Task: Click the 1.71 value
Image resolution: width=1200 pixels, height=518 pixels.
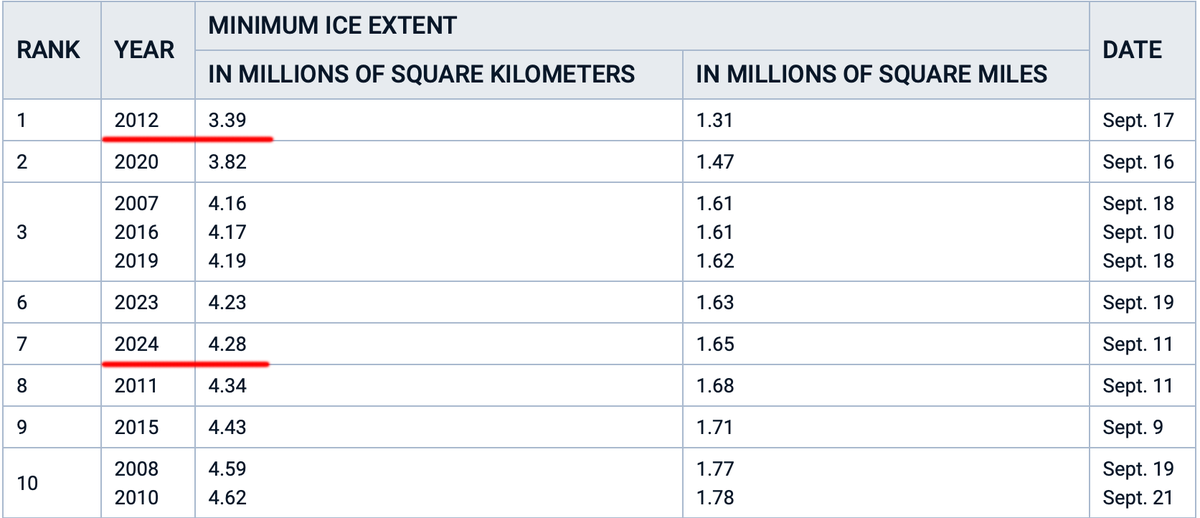Action: 715,427
